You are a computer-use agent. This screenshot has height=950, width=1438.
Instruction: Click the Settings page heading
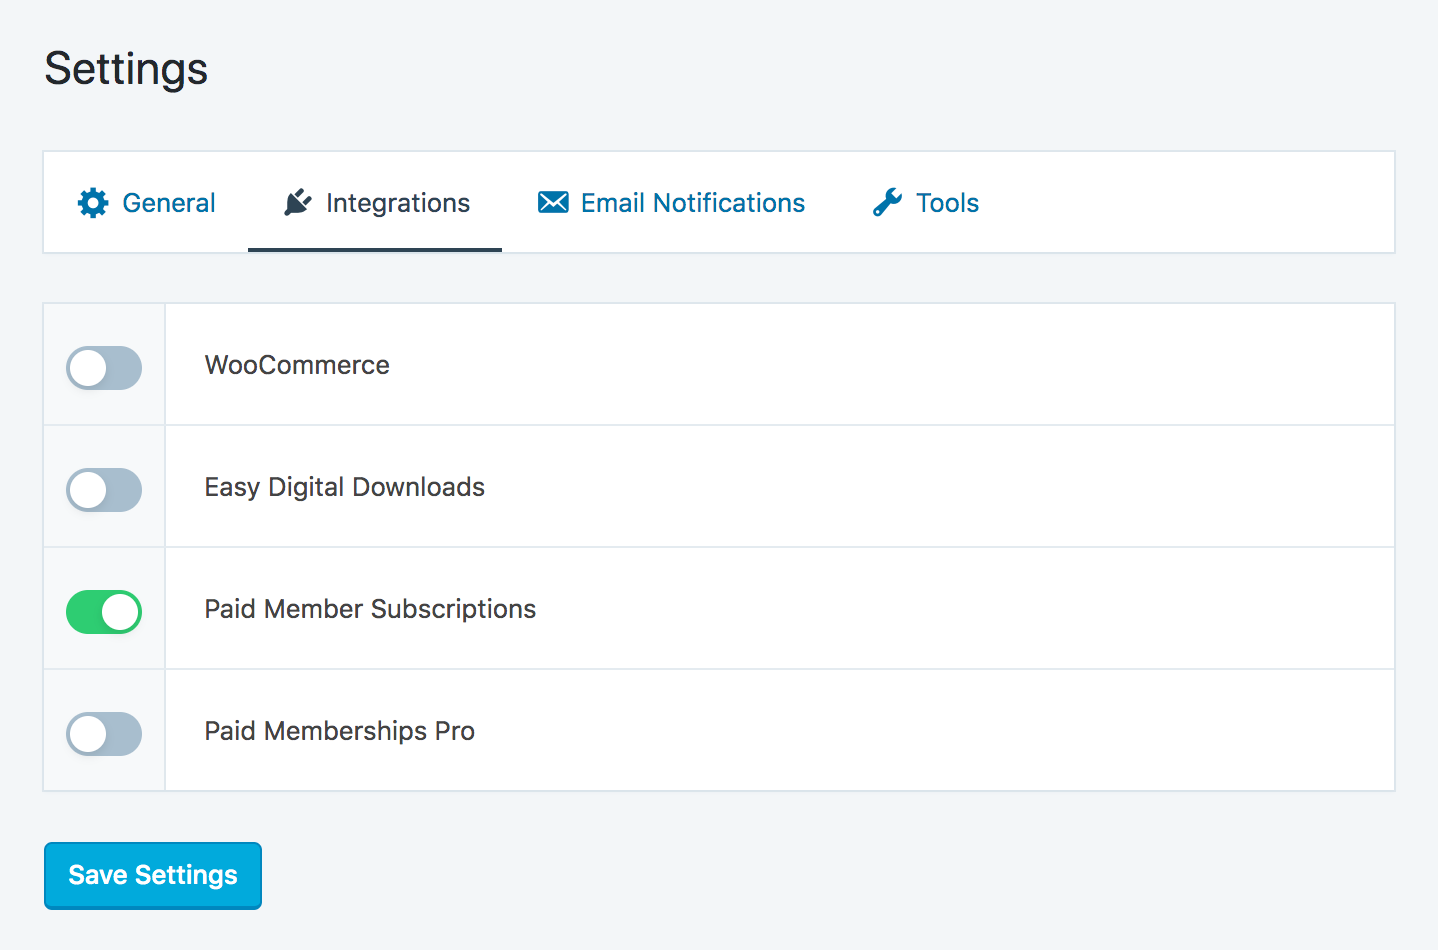(126, 69)
